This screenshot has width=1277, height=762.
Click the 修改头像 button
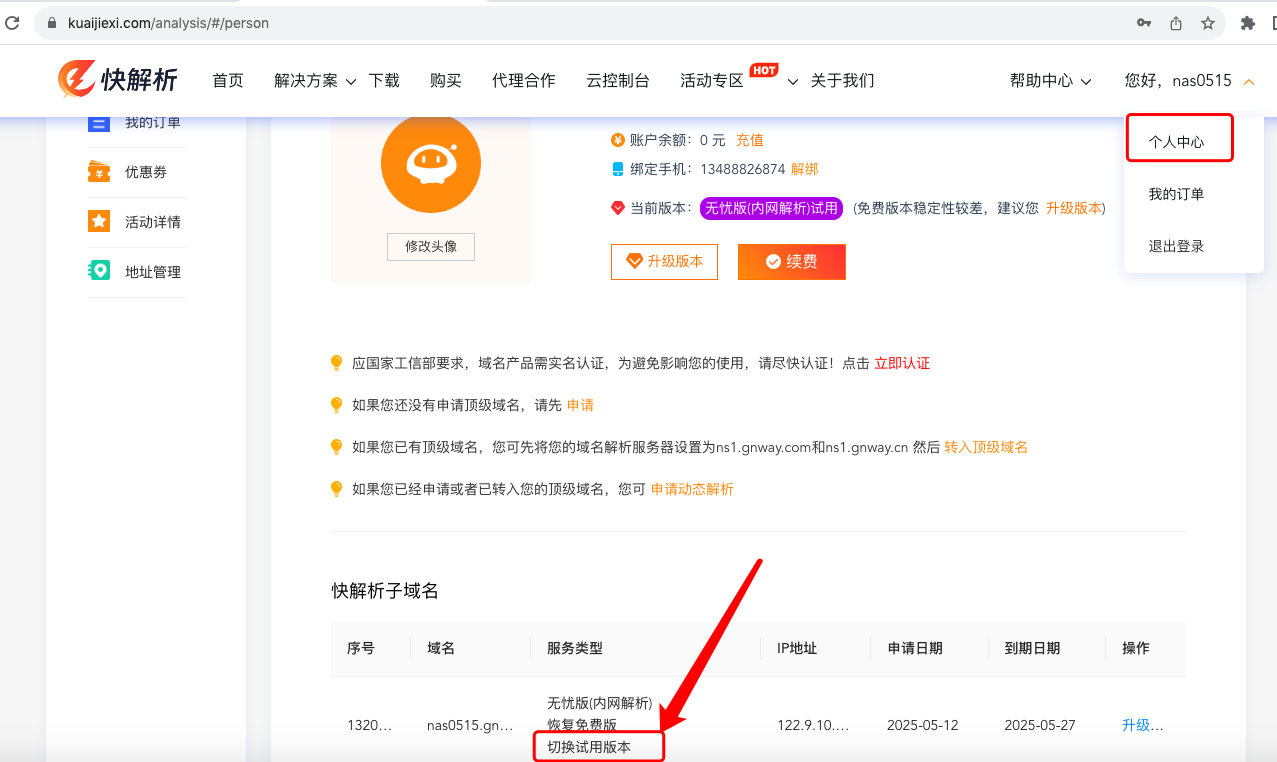(x=431, y=246)
